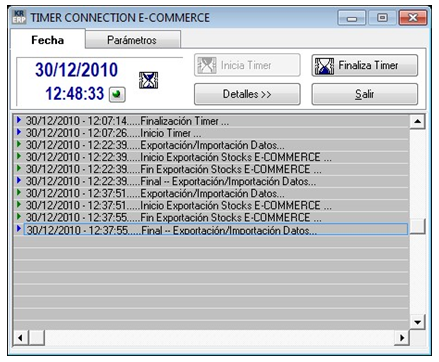Expand details with Detalles >> button
The height and width of the screenshot is (362, 439).
point(247,94)
